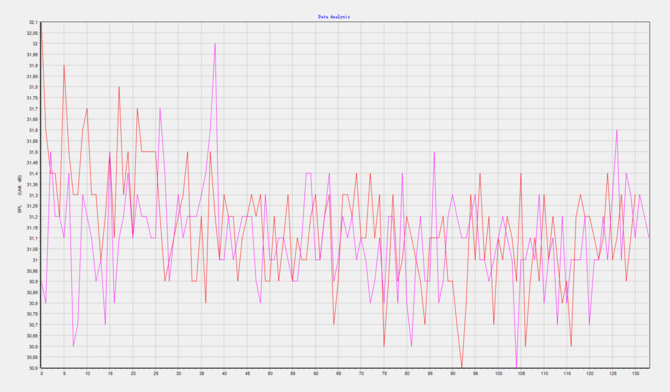Click x-axis tick label 40
The height and width of the screenshot is (392, 670).
click(x=224, y=374)
